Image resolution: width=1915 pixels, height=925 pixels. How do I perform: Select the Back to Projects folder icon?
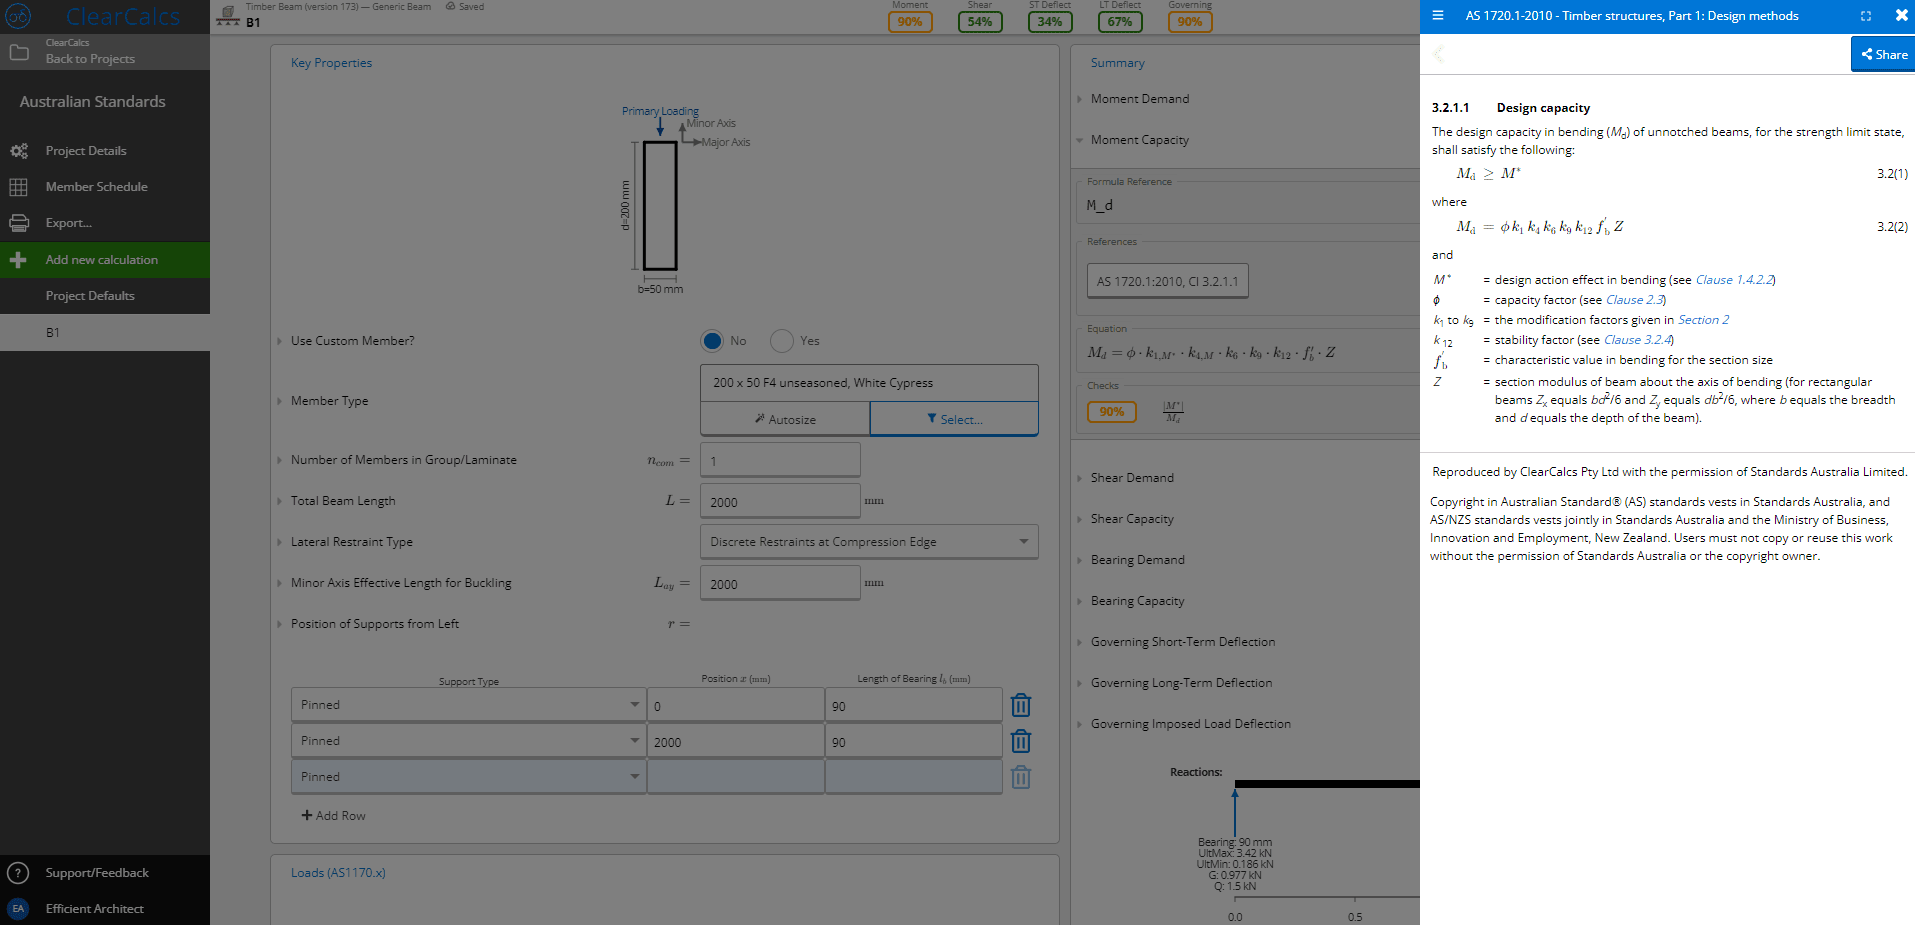pyautogui.click(x=19, y=52)
